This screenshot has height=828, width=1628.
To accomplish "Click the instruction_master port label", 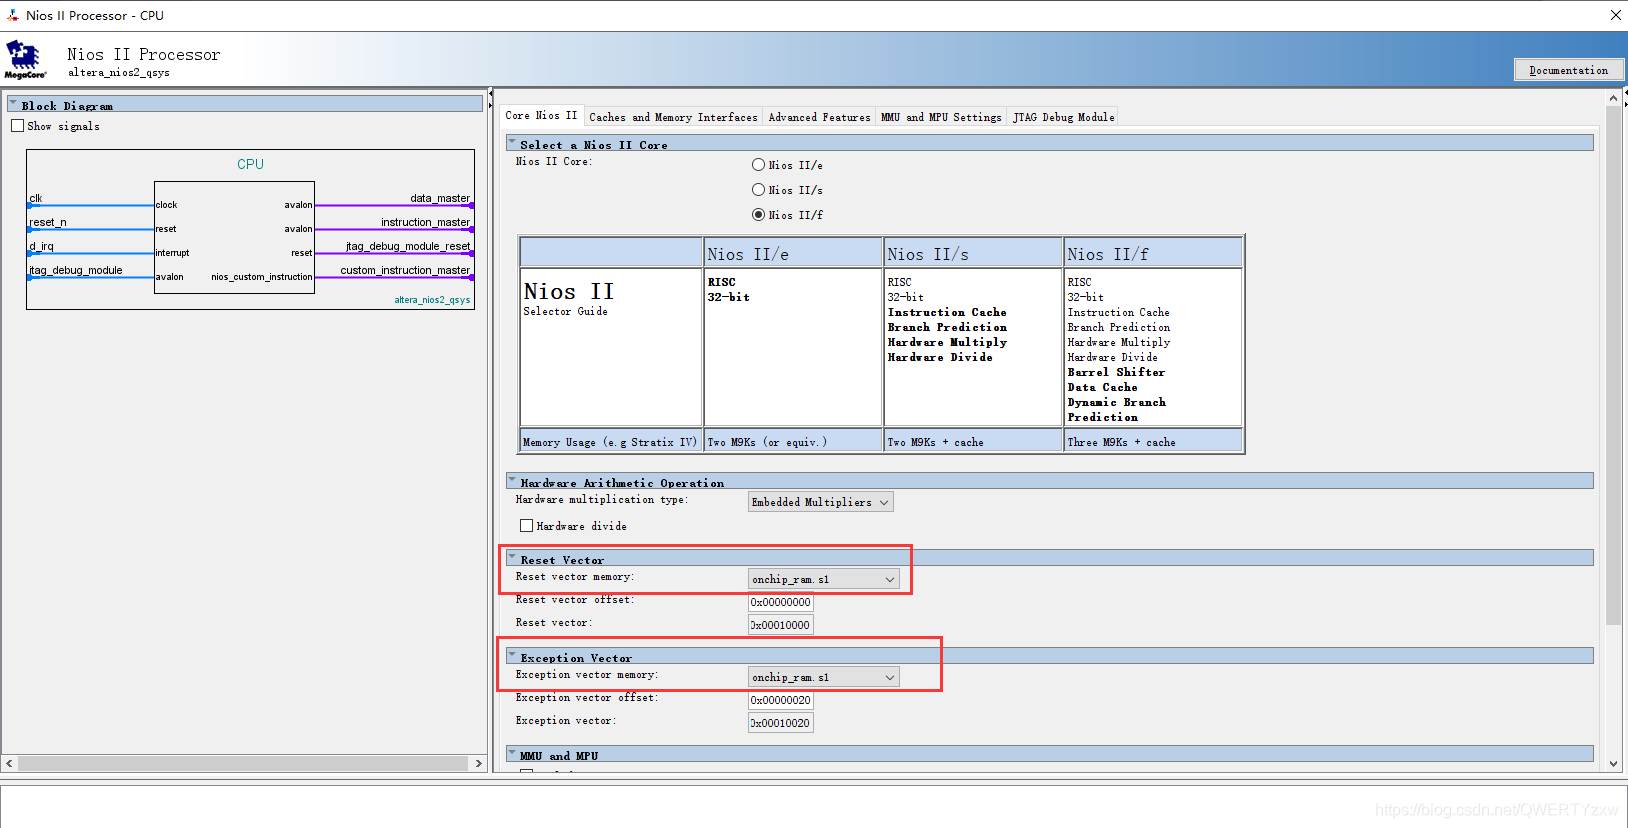I will [425, 222].
